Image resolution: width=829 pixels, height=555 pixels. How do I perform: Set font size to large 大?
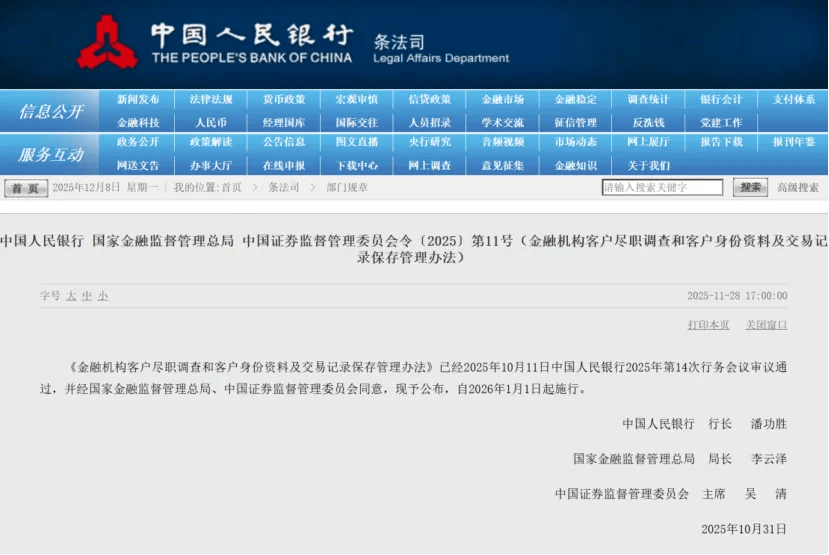71,296
